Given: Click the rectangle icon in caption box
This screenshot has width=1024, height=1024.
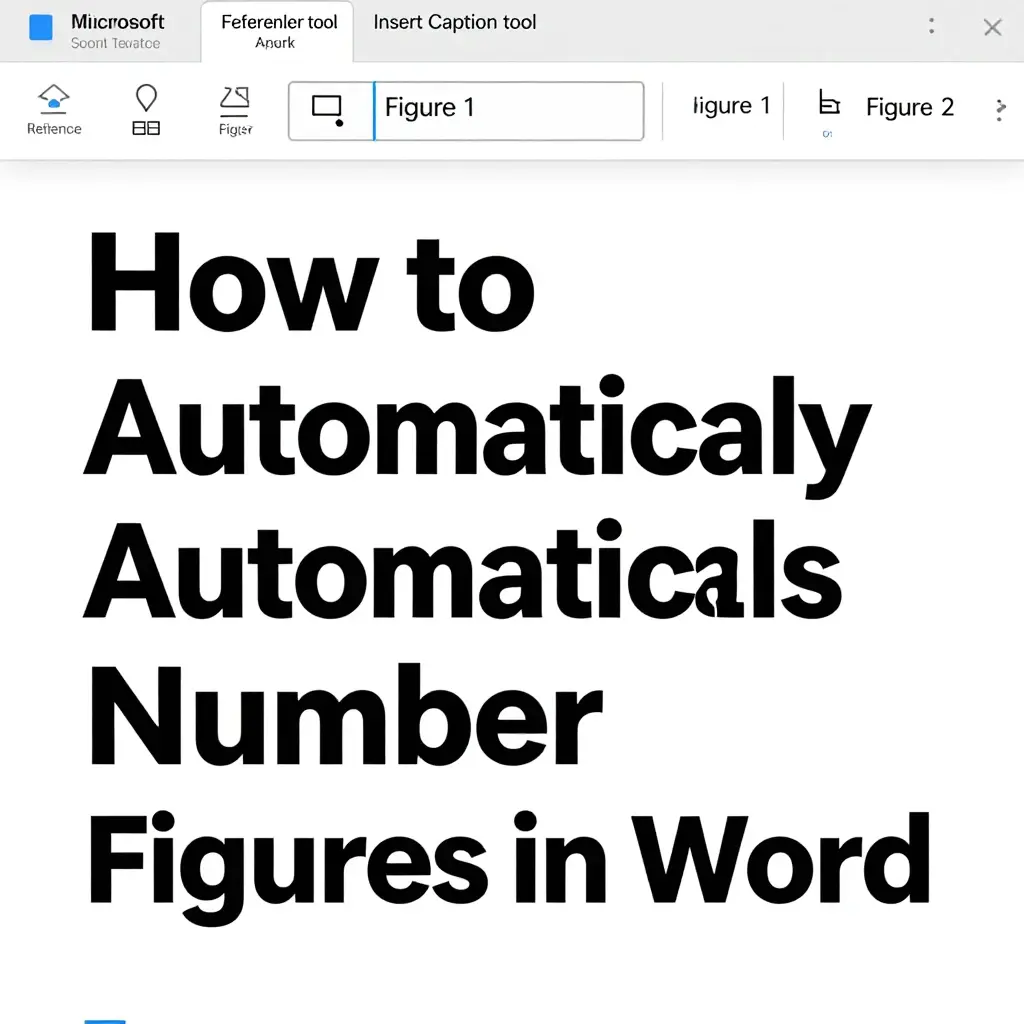Looking at the screenshot, I should point(328,110).
